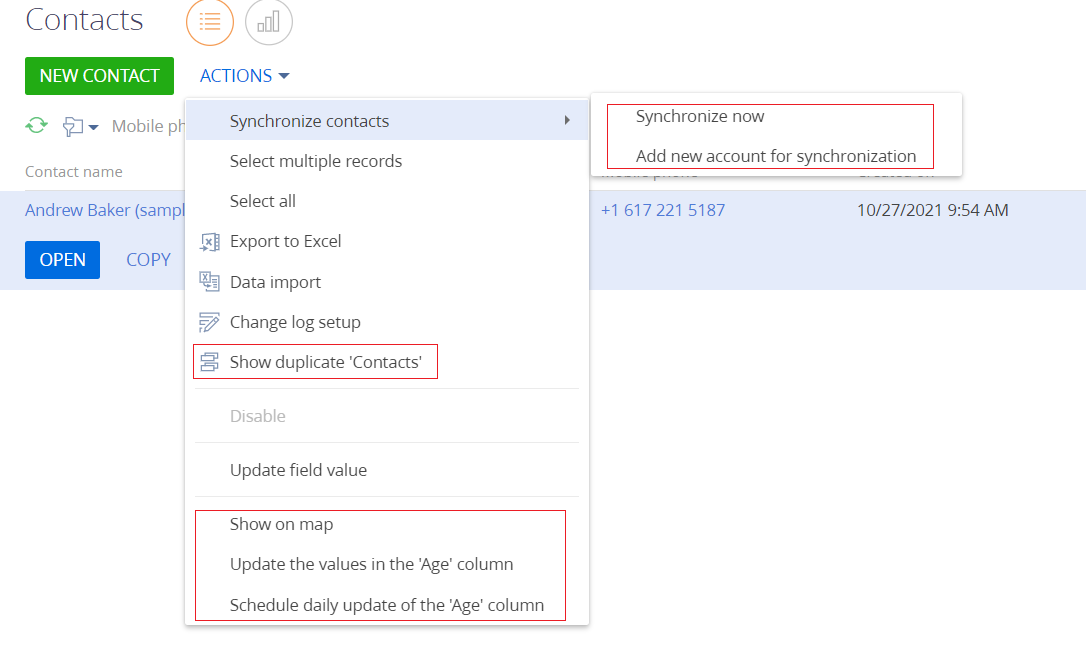The image size is (1086, 671).
Task: Click the OPEN button
Action: (62, 260)
